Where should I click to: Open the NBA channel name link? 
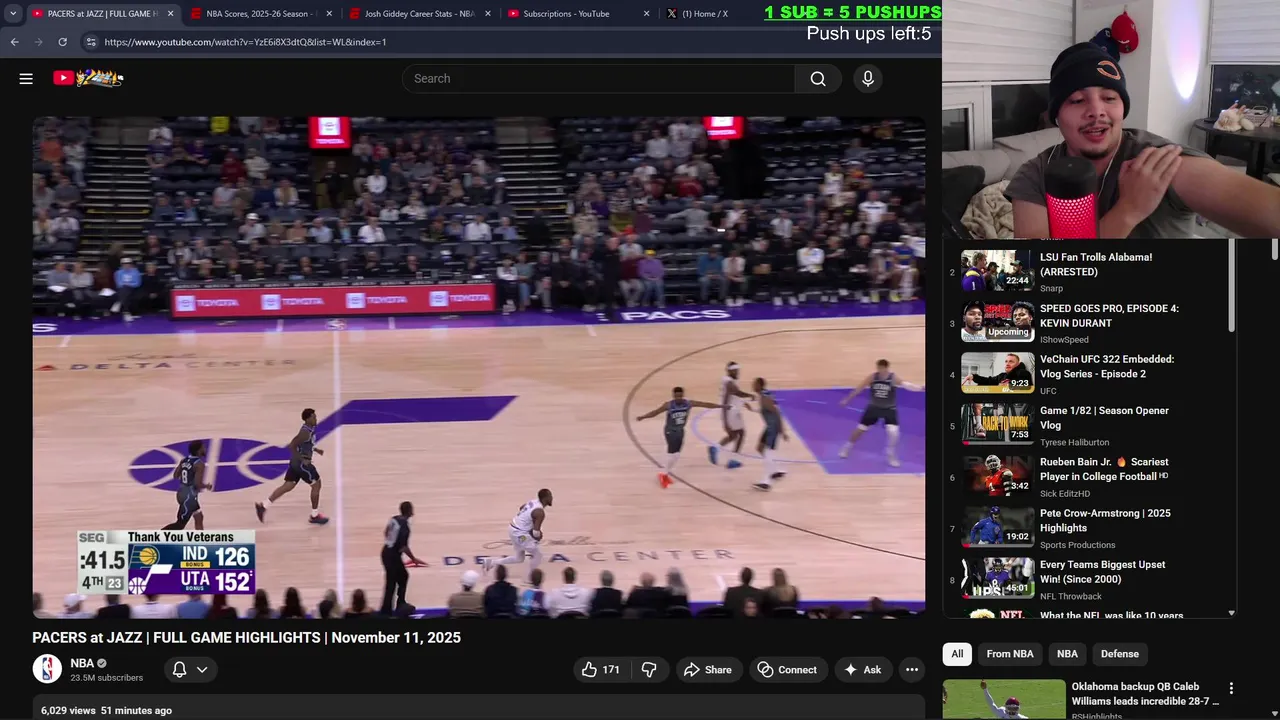click(x=82, y=663)
